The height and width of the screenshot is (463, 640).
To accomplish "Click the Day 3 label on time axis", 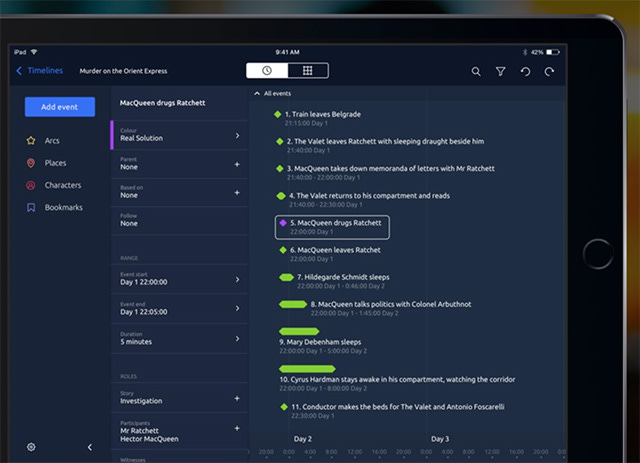I will (x=440, y=439).
